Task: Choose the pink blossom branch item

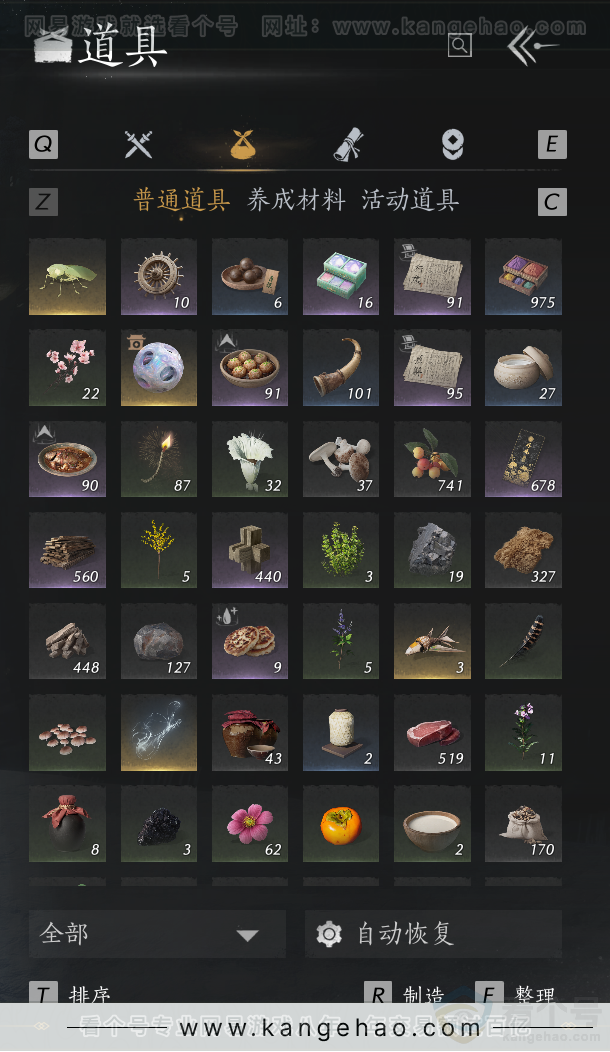Action: pyautogui.click(x=67, y=368)
